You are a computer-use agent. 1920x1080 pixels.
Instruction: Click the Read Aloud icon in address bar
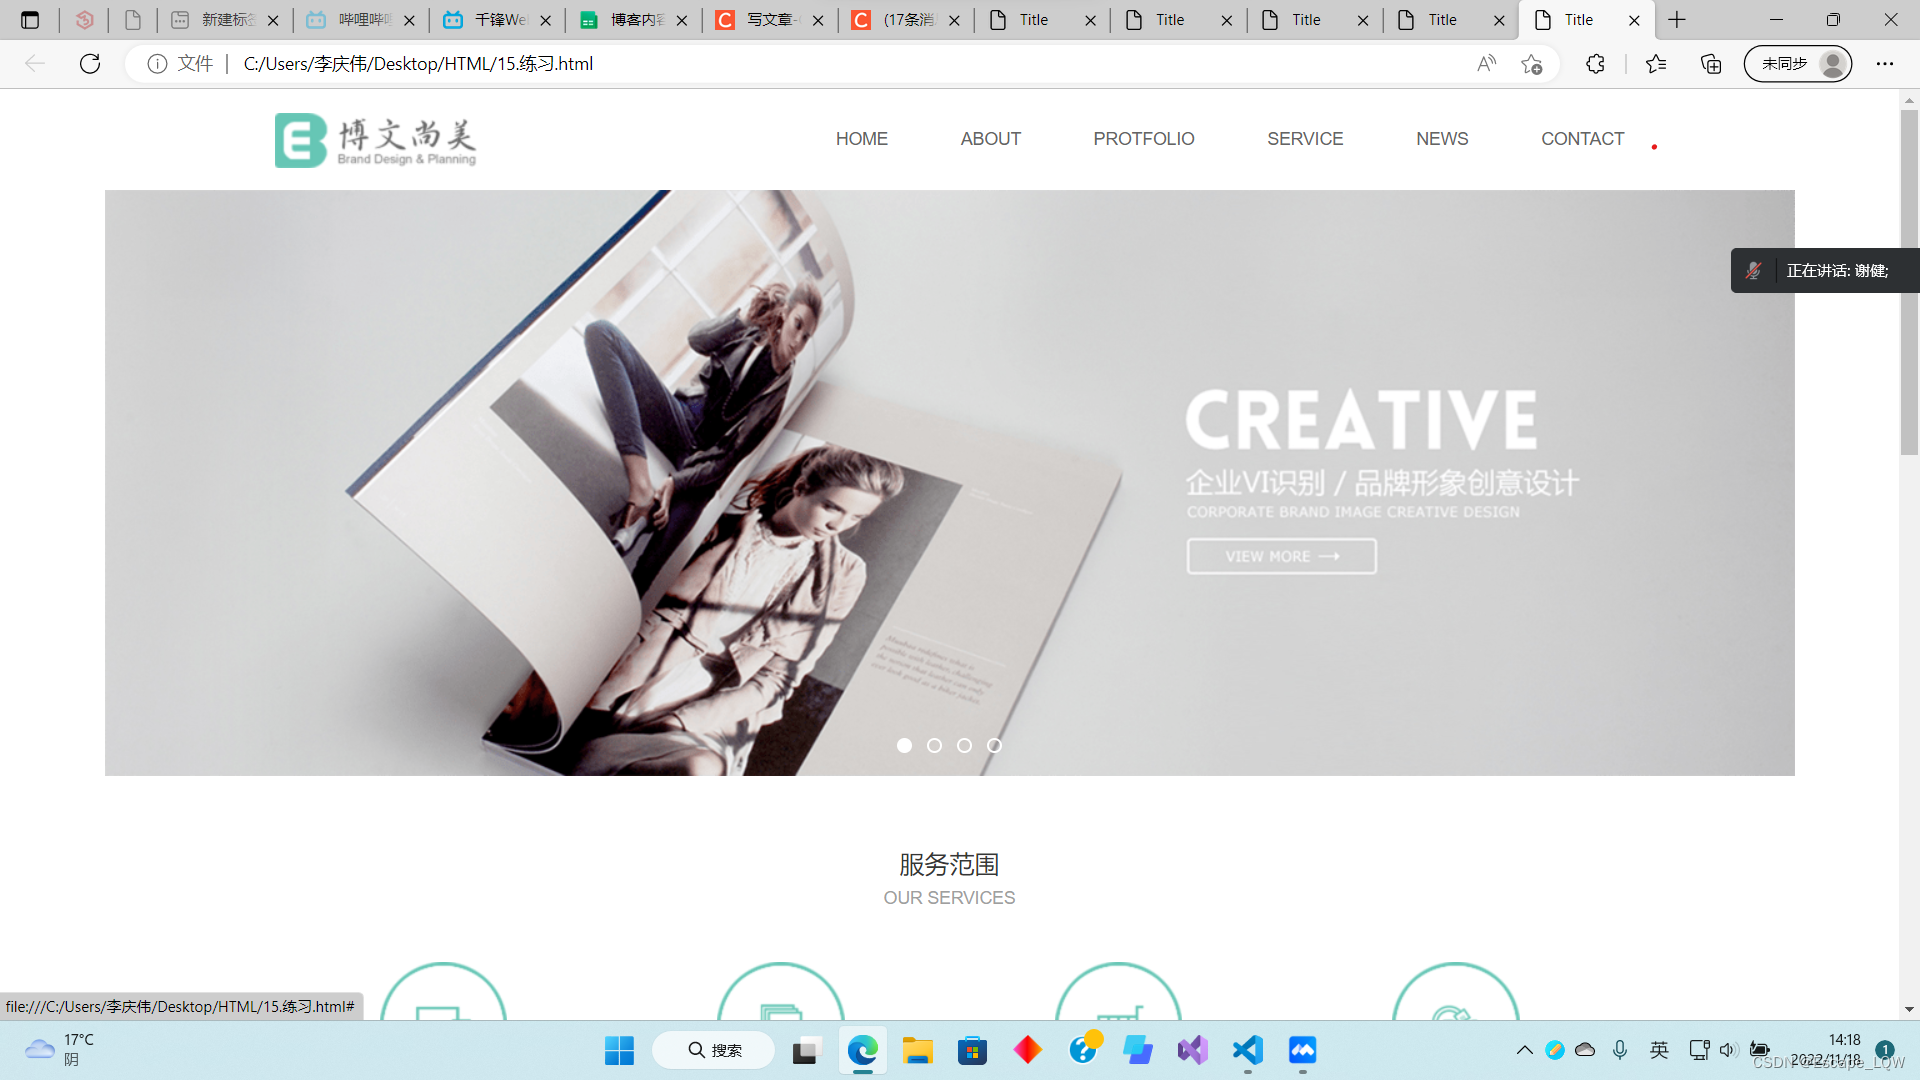coord(1487,64)
